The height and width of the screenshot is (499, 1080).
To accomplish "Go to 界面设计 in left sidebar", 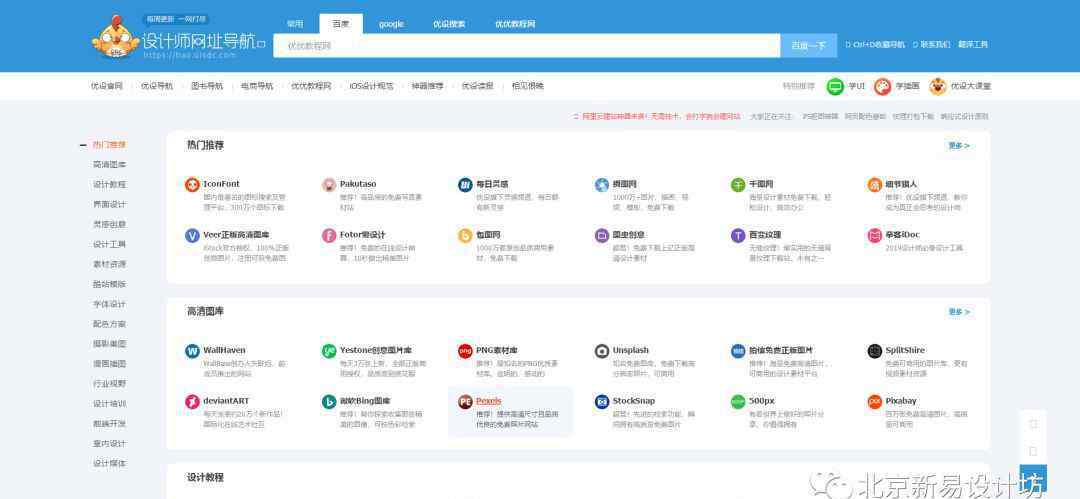I will click(110, 205).
